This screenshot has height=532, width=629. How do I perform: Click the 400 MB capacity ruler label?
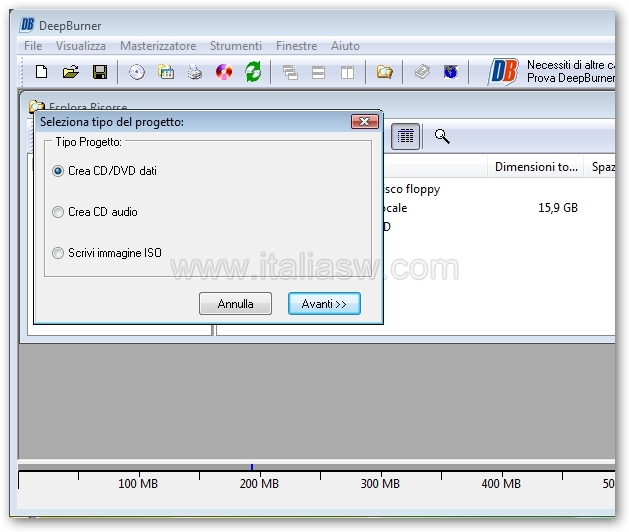[x=501, y=484]
